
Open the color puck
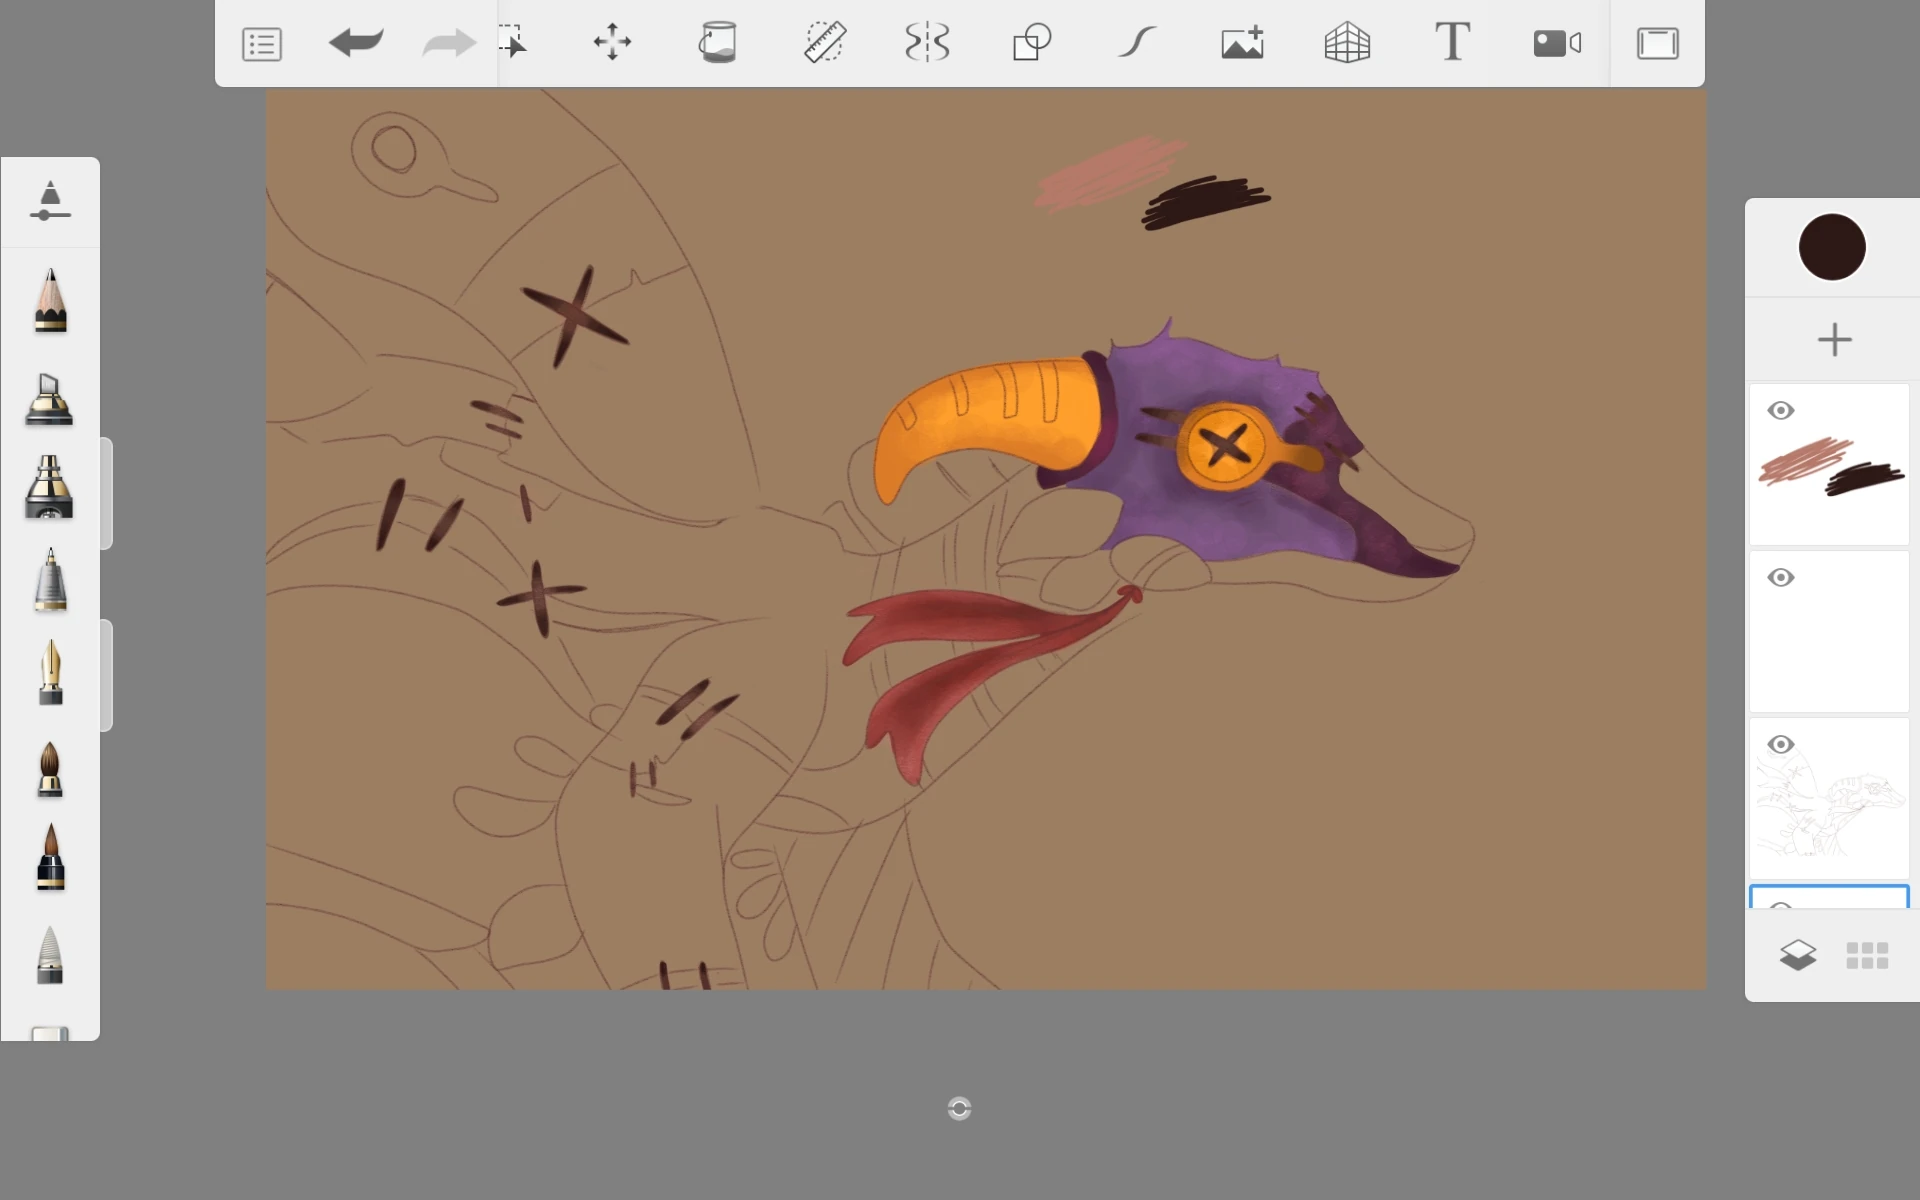(1833, 247)
